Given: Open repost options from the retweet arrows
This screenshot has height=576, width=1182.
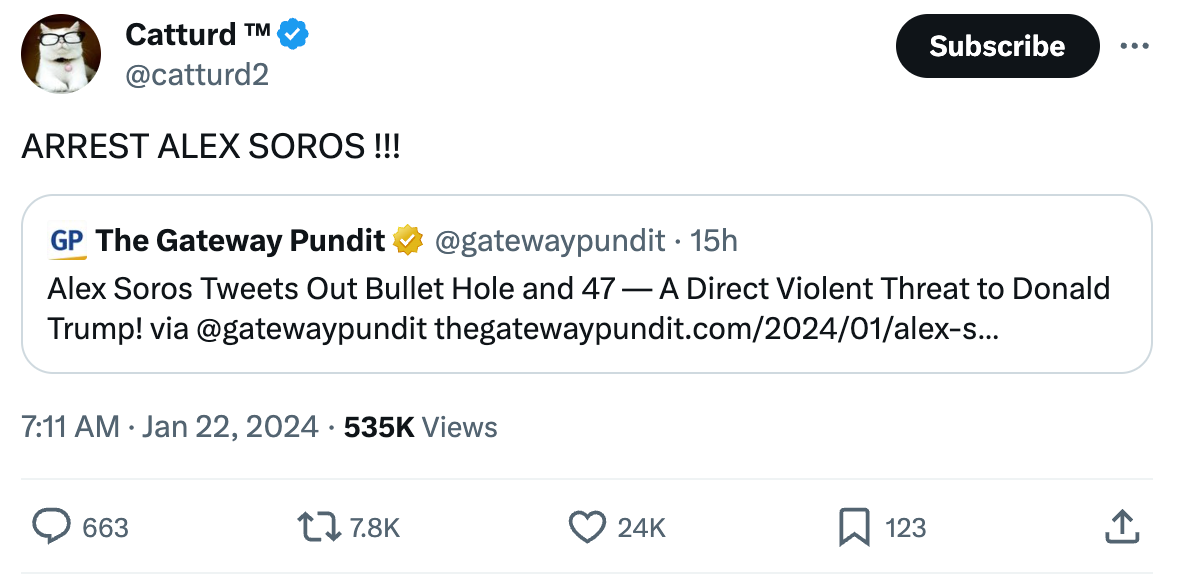Looking at the screenshot, I should point(317,527).
